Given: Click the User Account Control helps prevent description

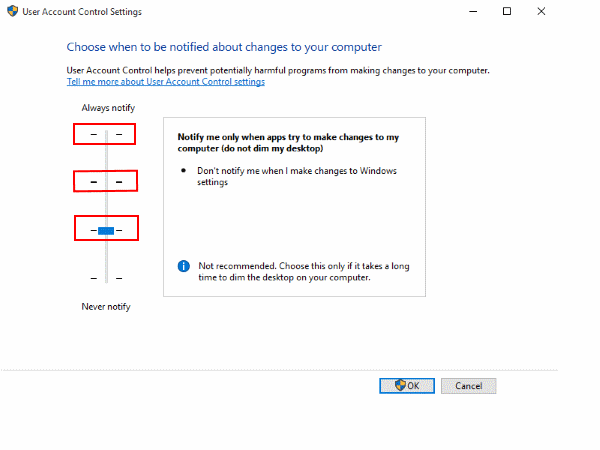Looking at the screenshot, I should pyautogui.click(x=277, y=72).
